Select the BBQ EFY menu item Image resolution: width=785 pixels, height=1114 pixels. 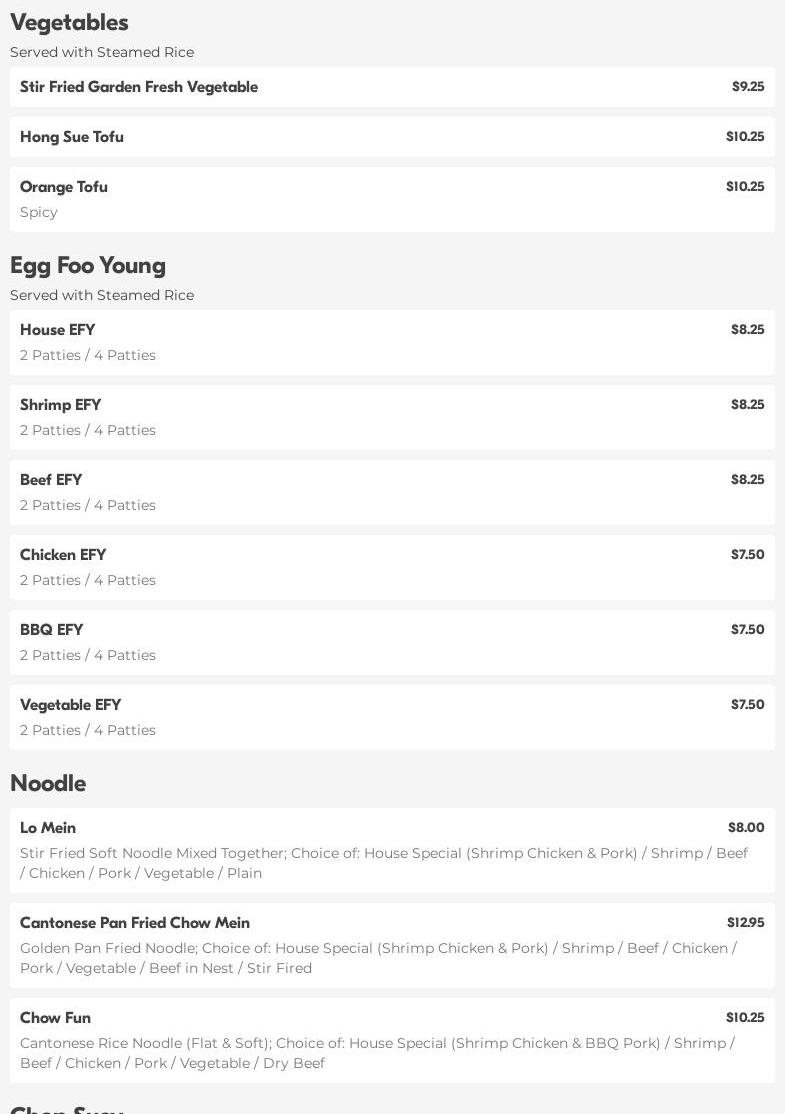(52, 630)
